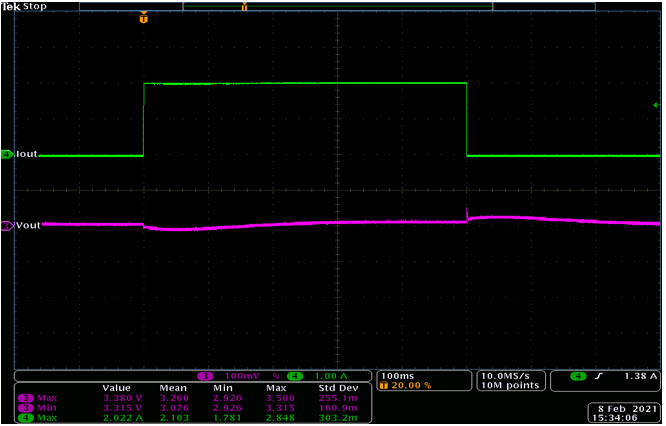
Task: Click the expansion point marker in overview bar
Action: pyautogui.click(x=244, y=6)
